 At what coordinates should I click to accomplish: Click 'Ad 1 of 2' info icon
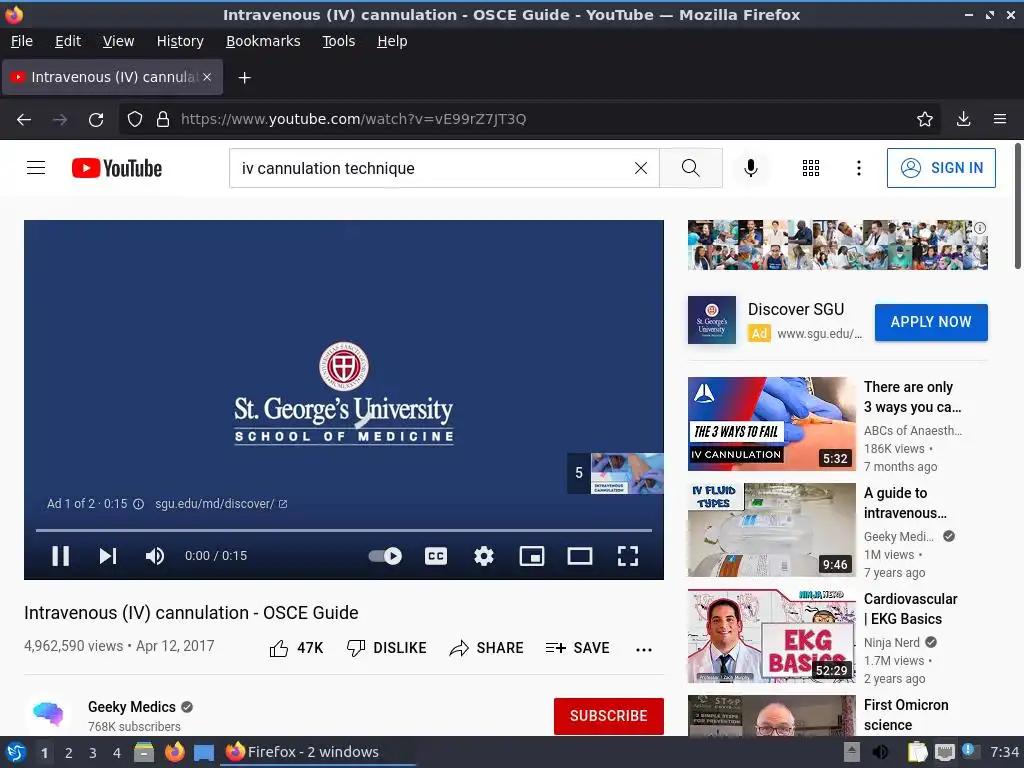(138, 504)
